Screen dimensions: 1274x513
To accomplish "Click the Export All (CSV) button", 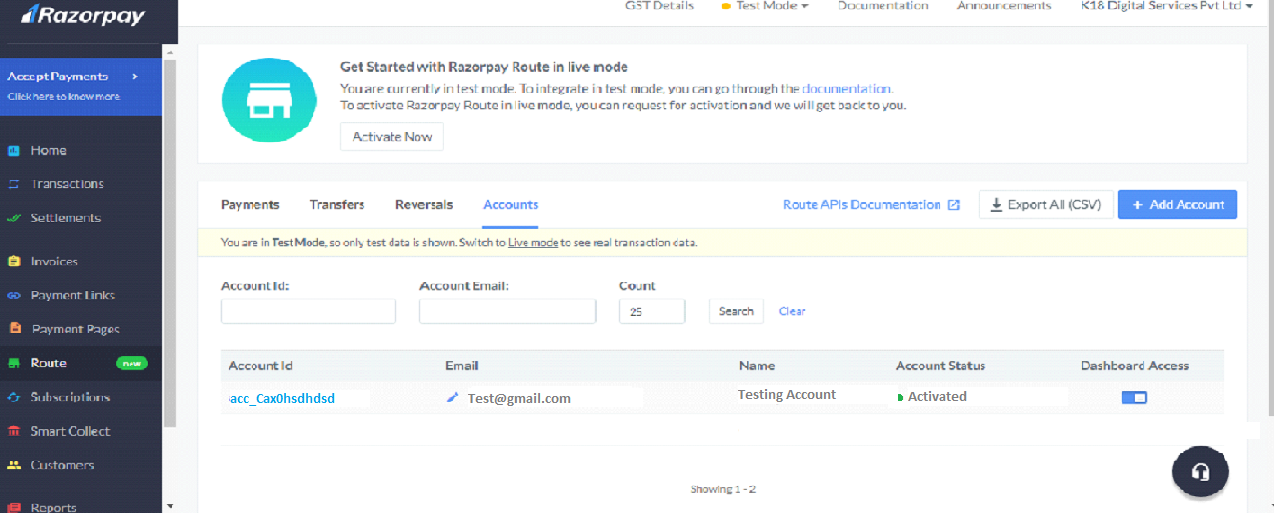I will point(1045,205).
